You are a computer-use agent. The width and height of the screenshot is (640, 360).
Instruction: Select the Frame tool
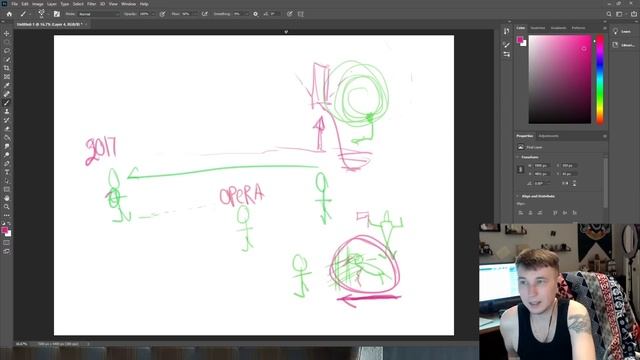7,77
